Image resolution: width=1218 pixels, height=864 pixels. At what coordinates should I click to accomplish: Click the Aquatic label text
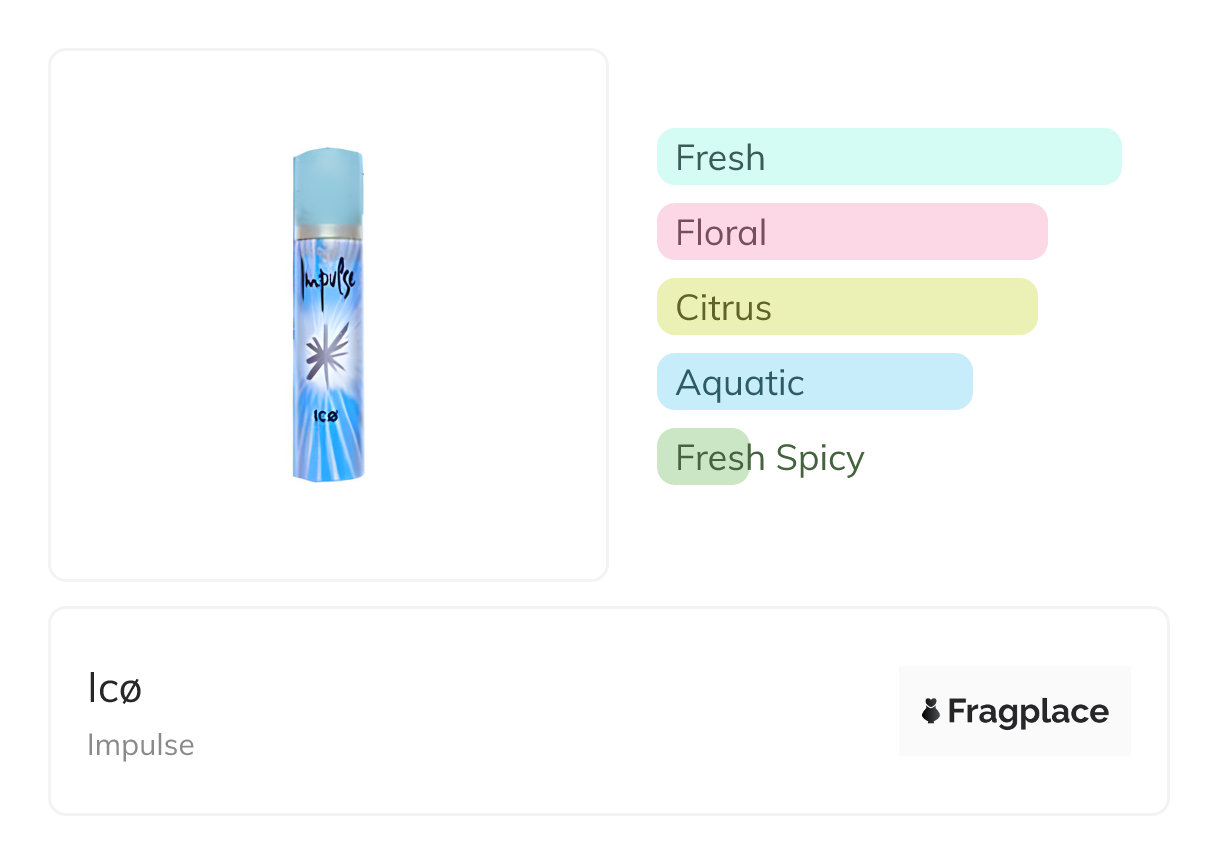739,383
